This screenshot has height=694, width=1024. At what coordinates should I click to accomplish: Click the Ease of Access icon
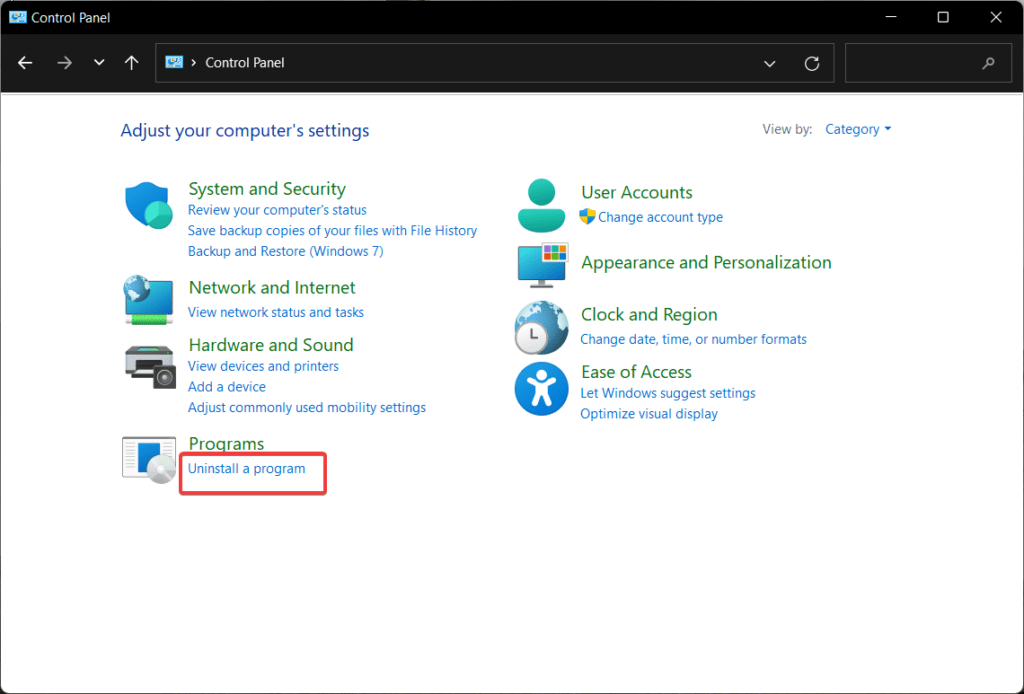[x=541, y=389]
